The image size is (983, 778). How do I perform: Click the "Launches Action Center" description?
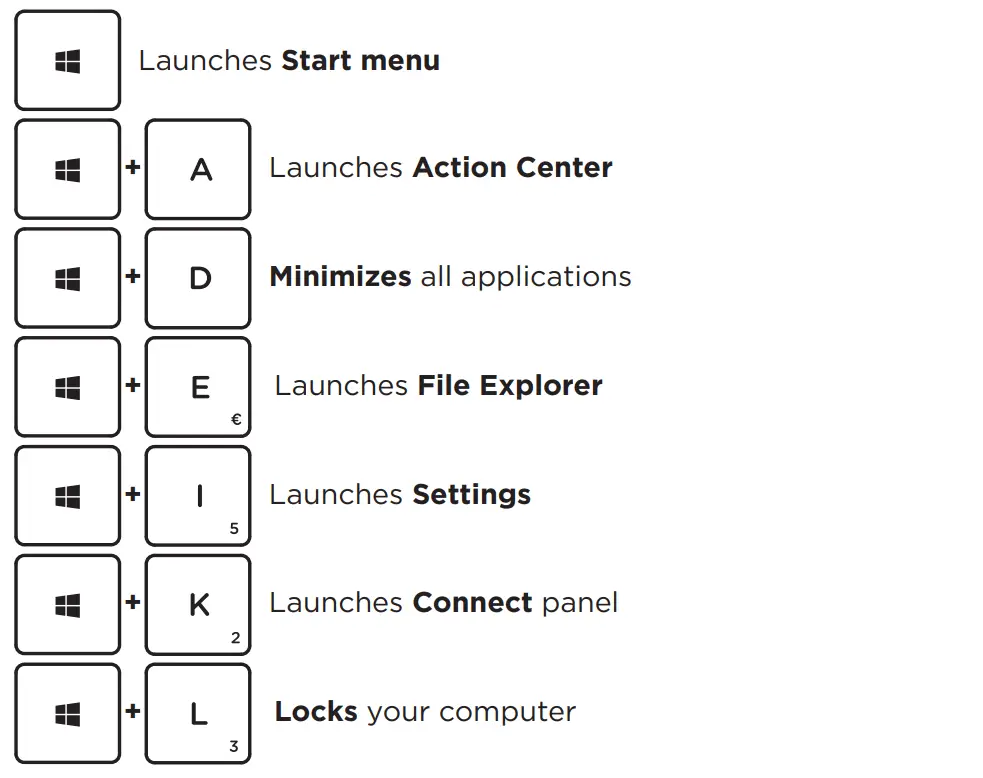[x=440, y=168]
